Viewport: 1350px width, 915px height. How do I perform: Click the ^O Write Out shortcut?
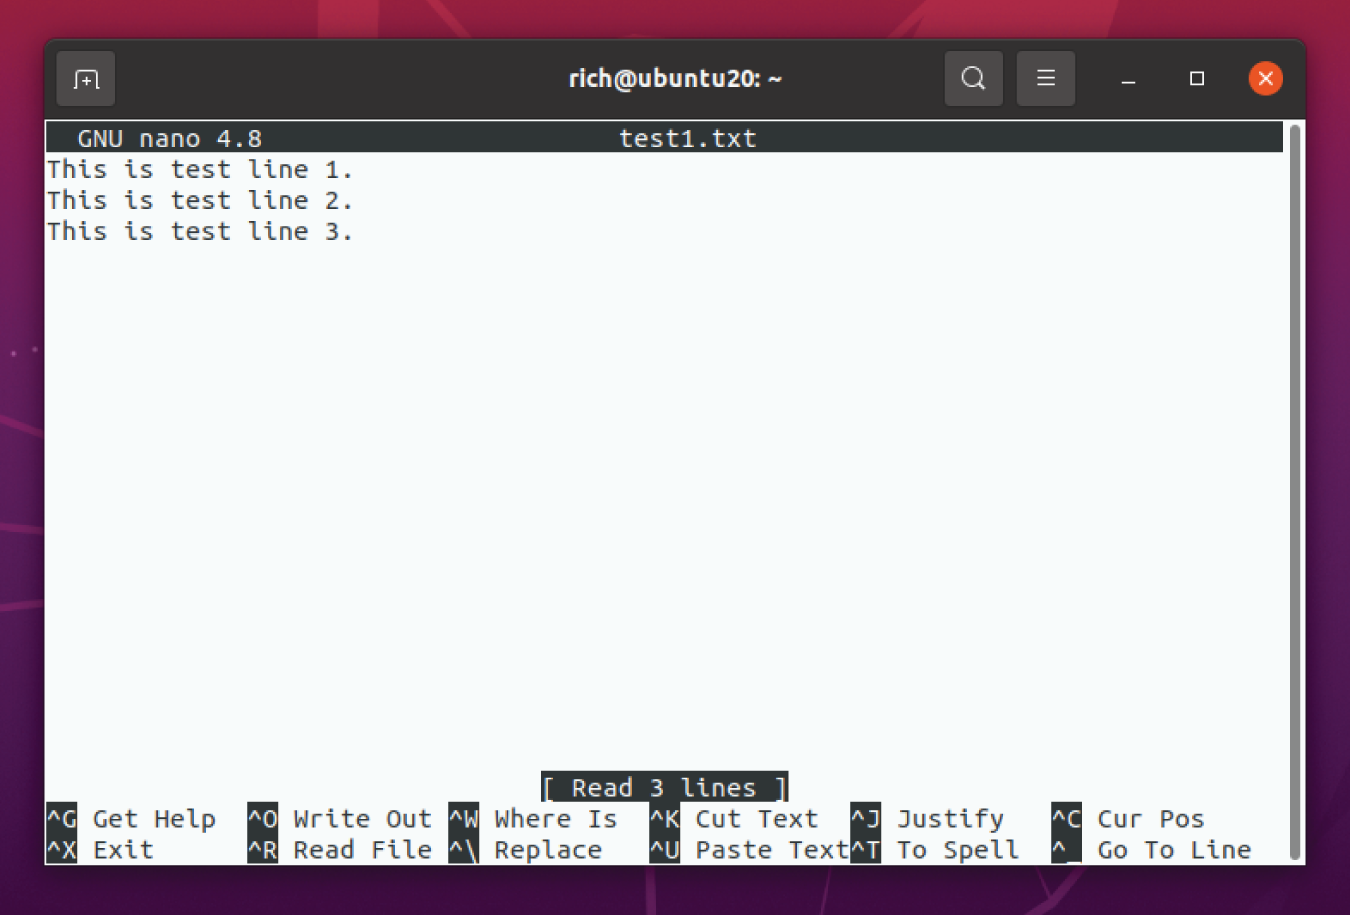tap(340, 819)
